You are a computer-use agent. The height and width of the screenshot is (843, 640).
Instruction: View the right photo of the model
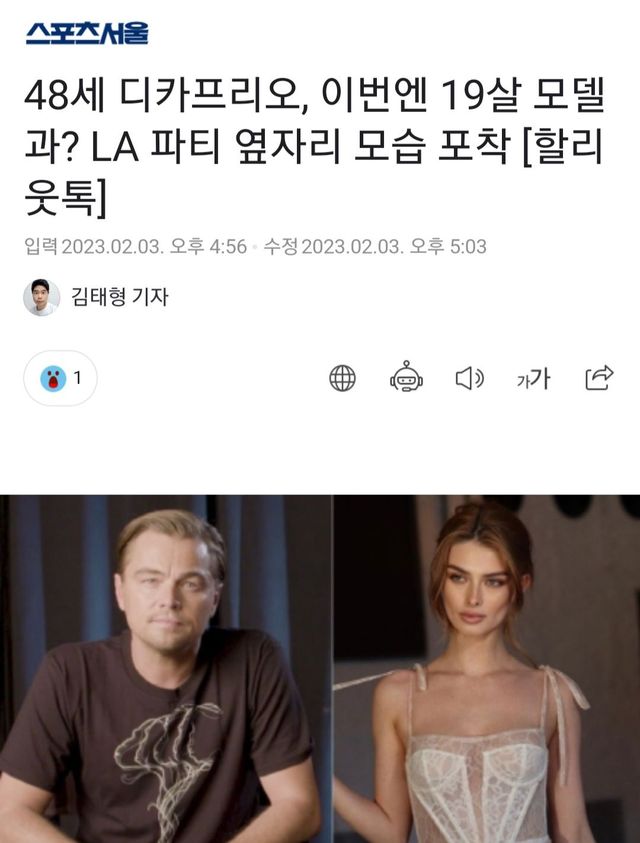pyautogui.click(x=487, y=669)
